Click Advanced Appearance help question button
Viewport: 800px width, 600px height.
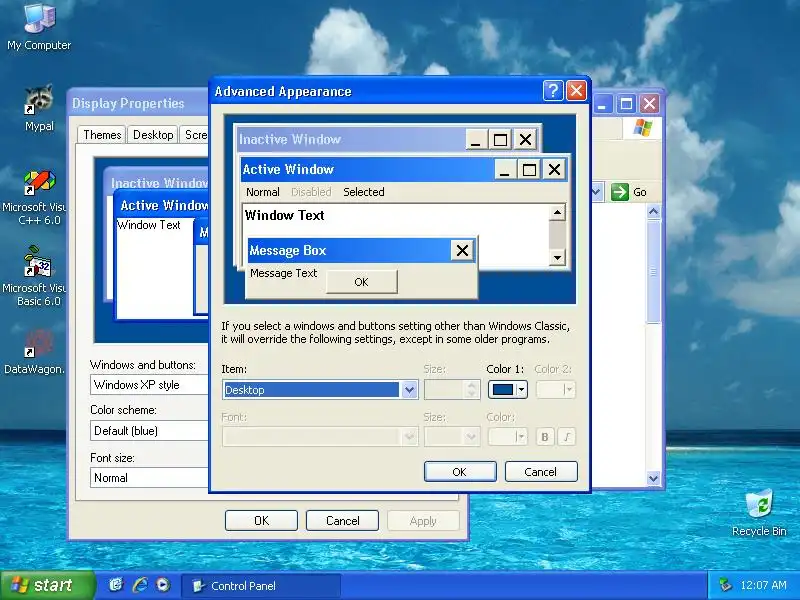click(x=553, y=91)
